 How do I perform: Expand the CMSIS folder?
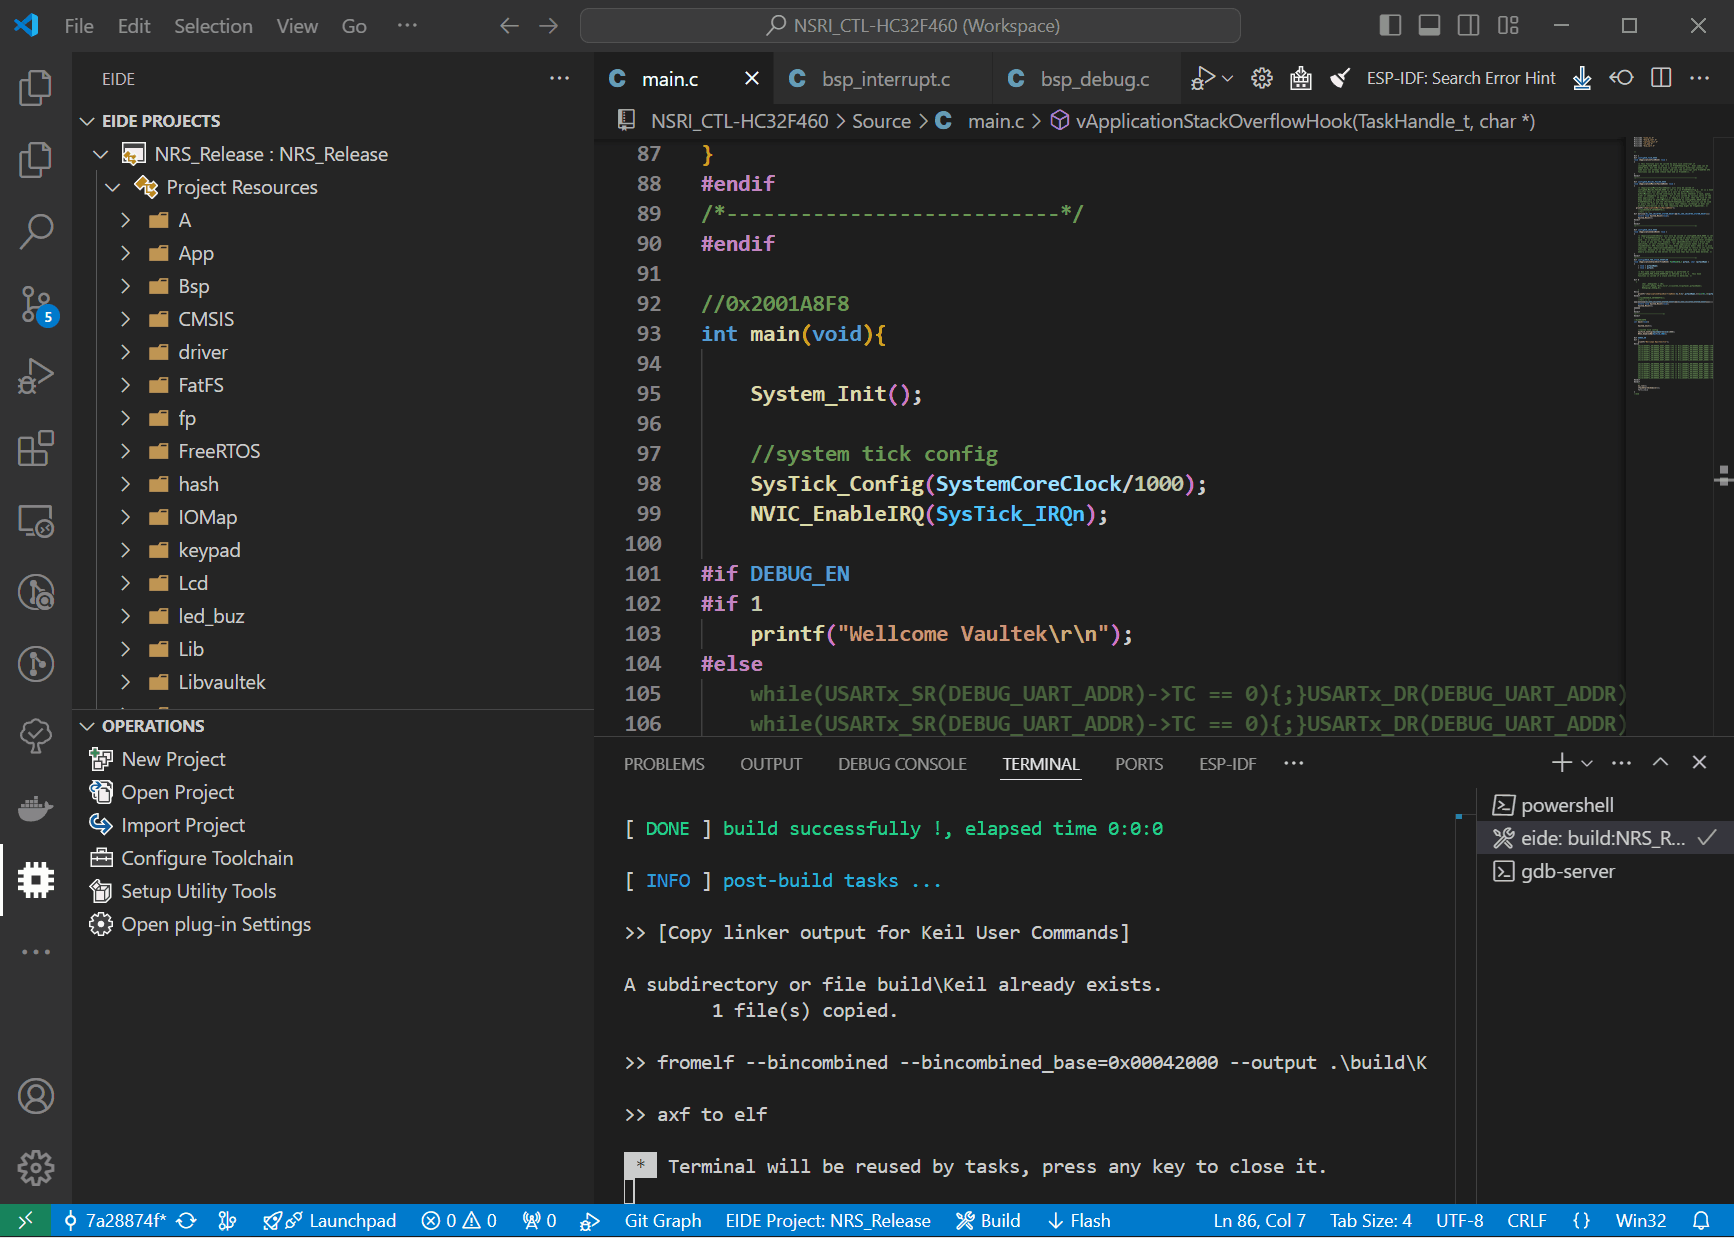click(x=124, y=319)
